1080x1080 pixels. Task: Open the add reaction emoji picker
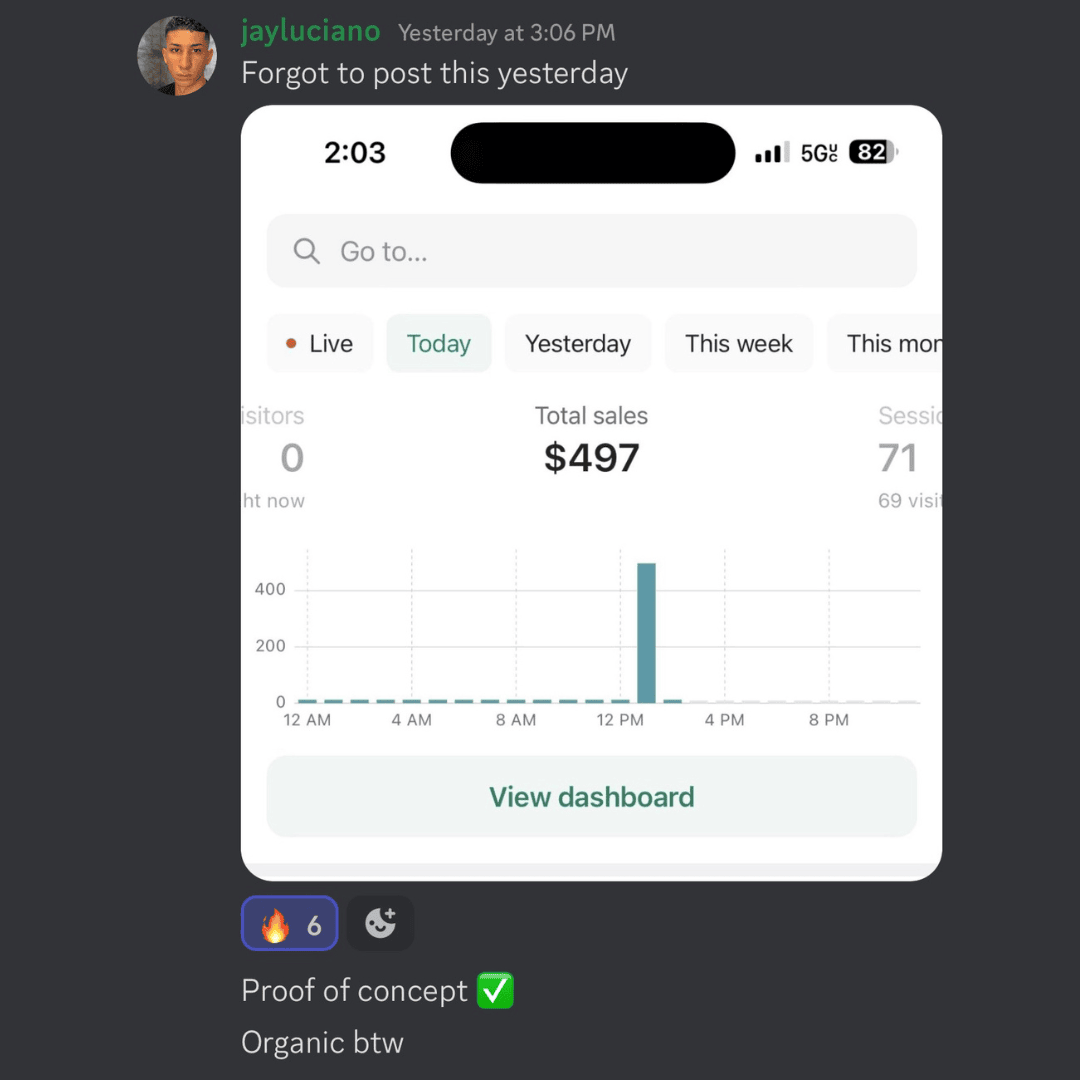380,923
